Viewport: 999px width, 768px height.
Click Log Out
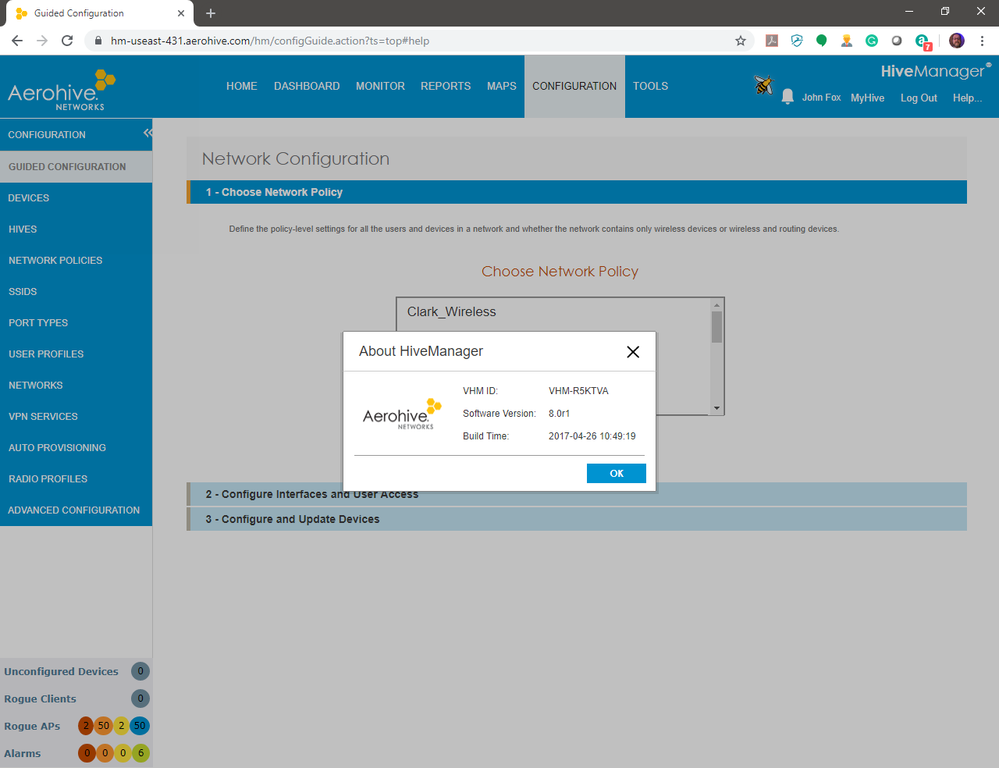coord(919,98)
